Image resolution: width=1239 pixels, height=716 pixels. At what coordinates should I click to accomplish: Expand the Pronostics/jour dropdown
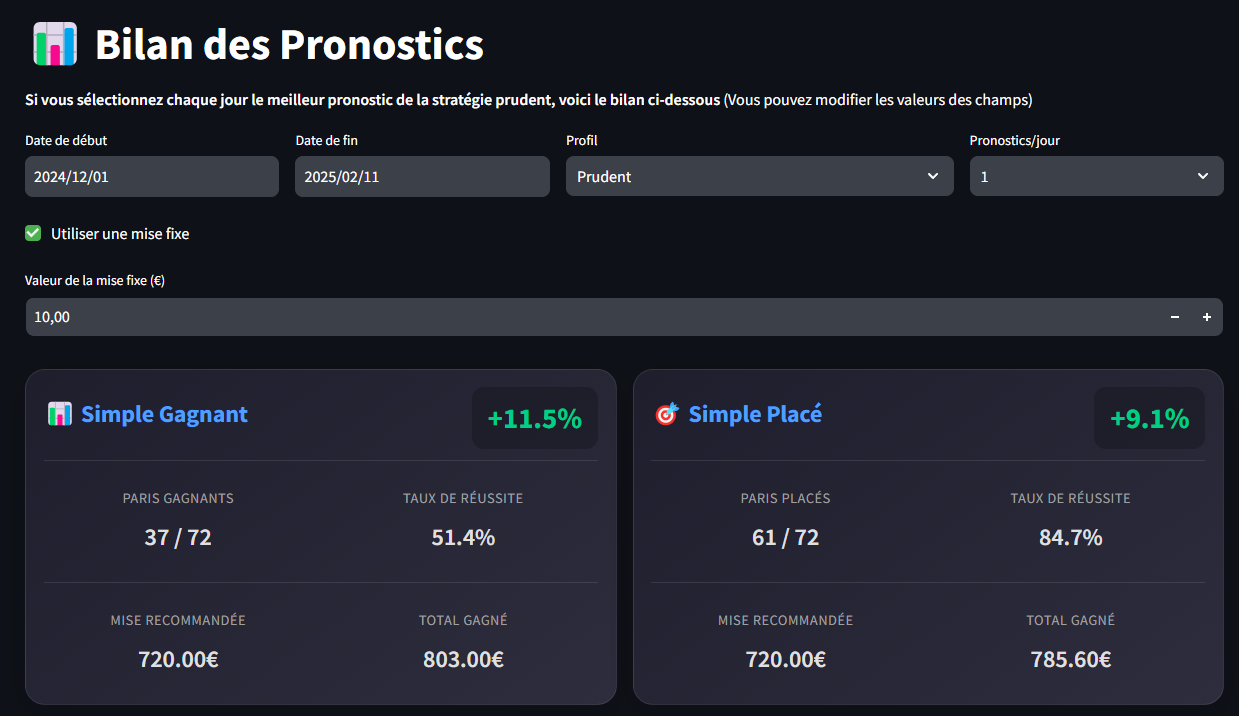coord(1095,177)
